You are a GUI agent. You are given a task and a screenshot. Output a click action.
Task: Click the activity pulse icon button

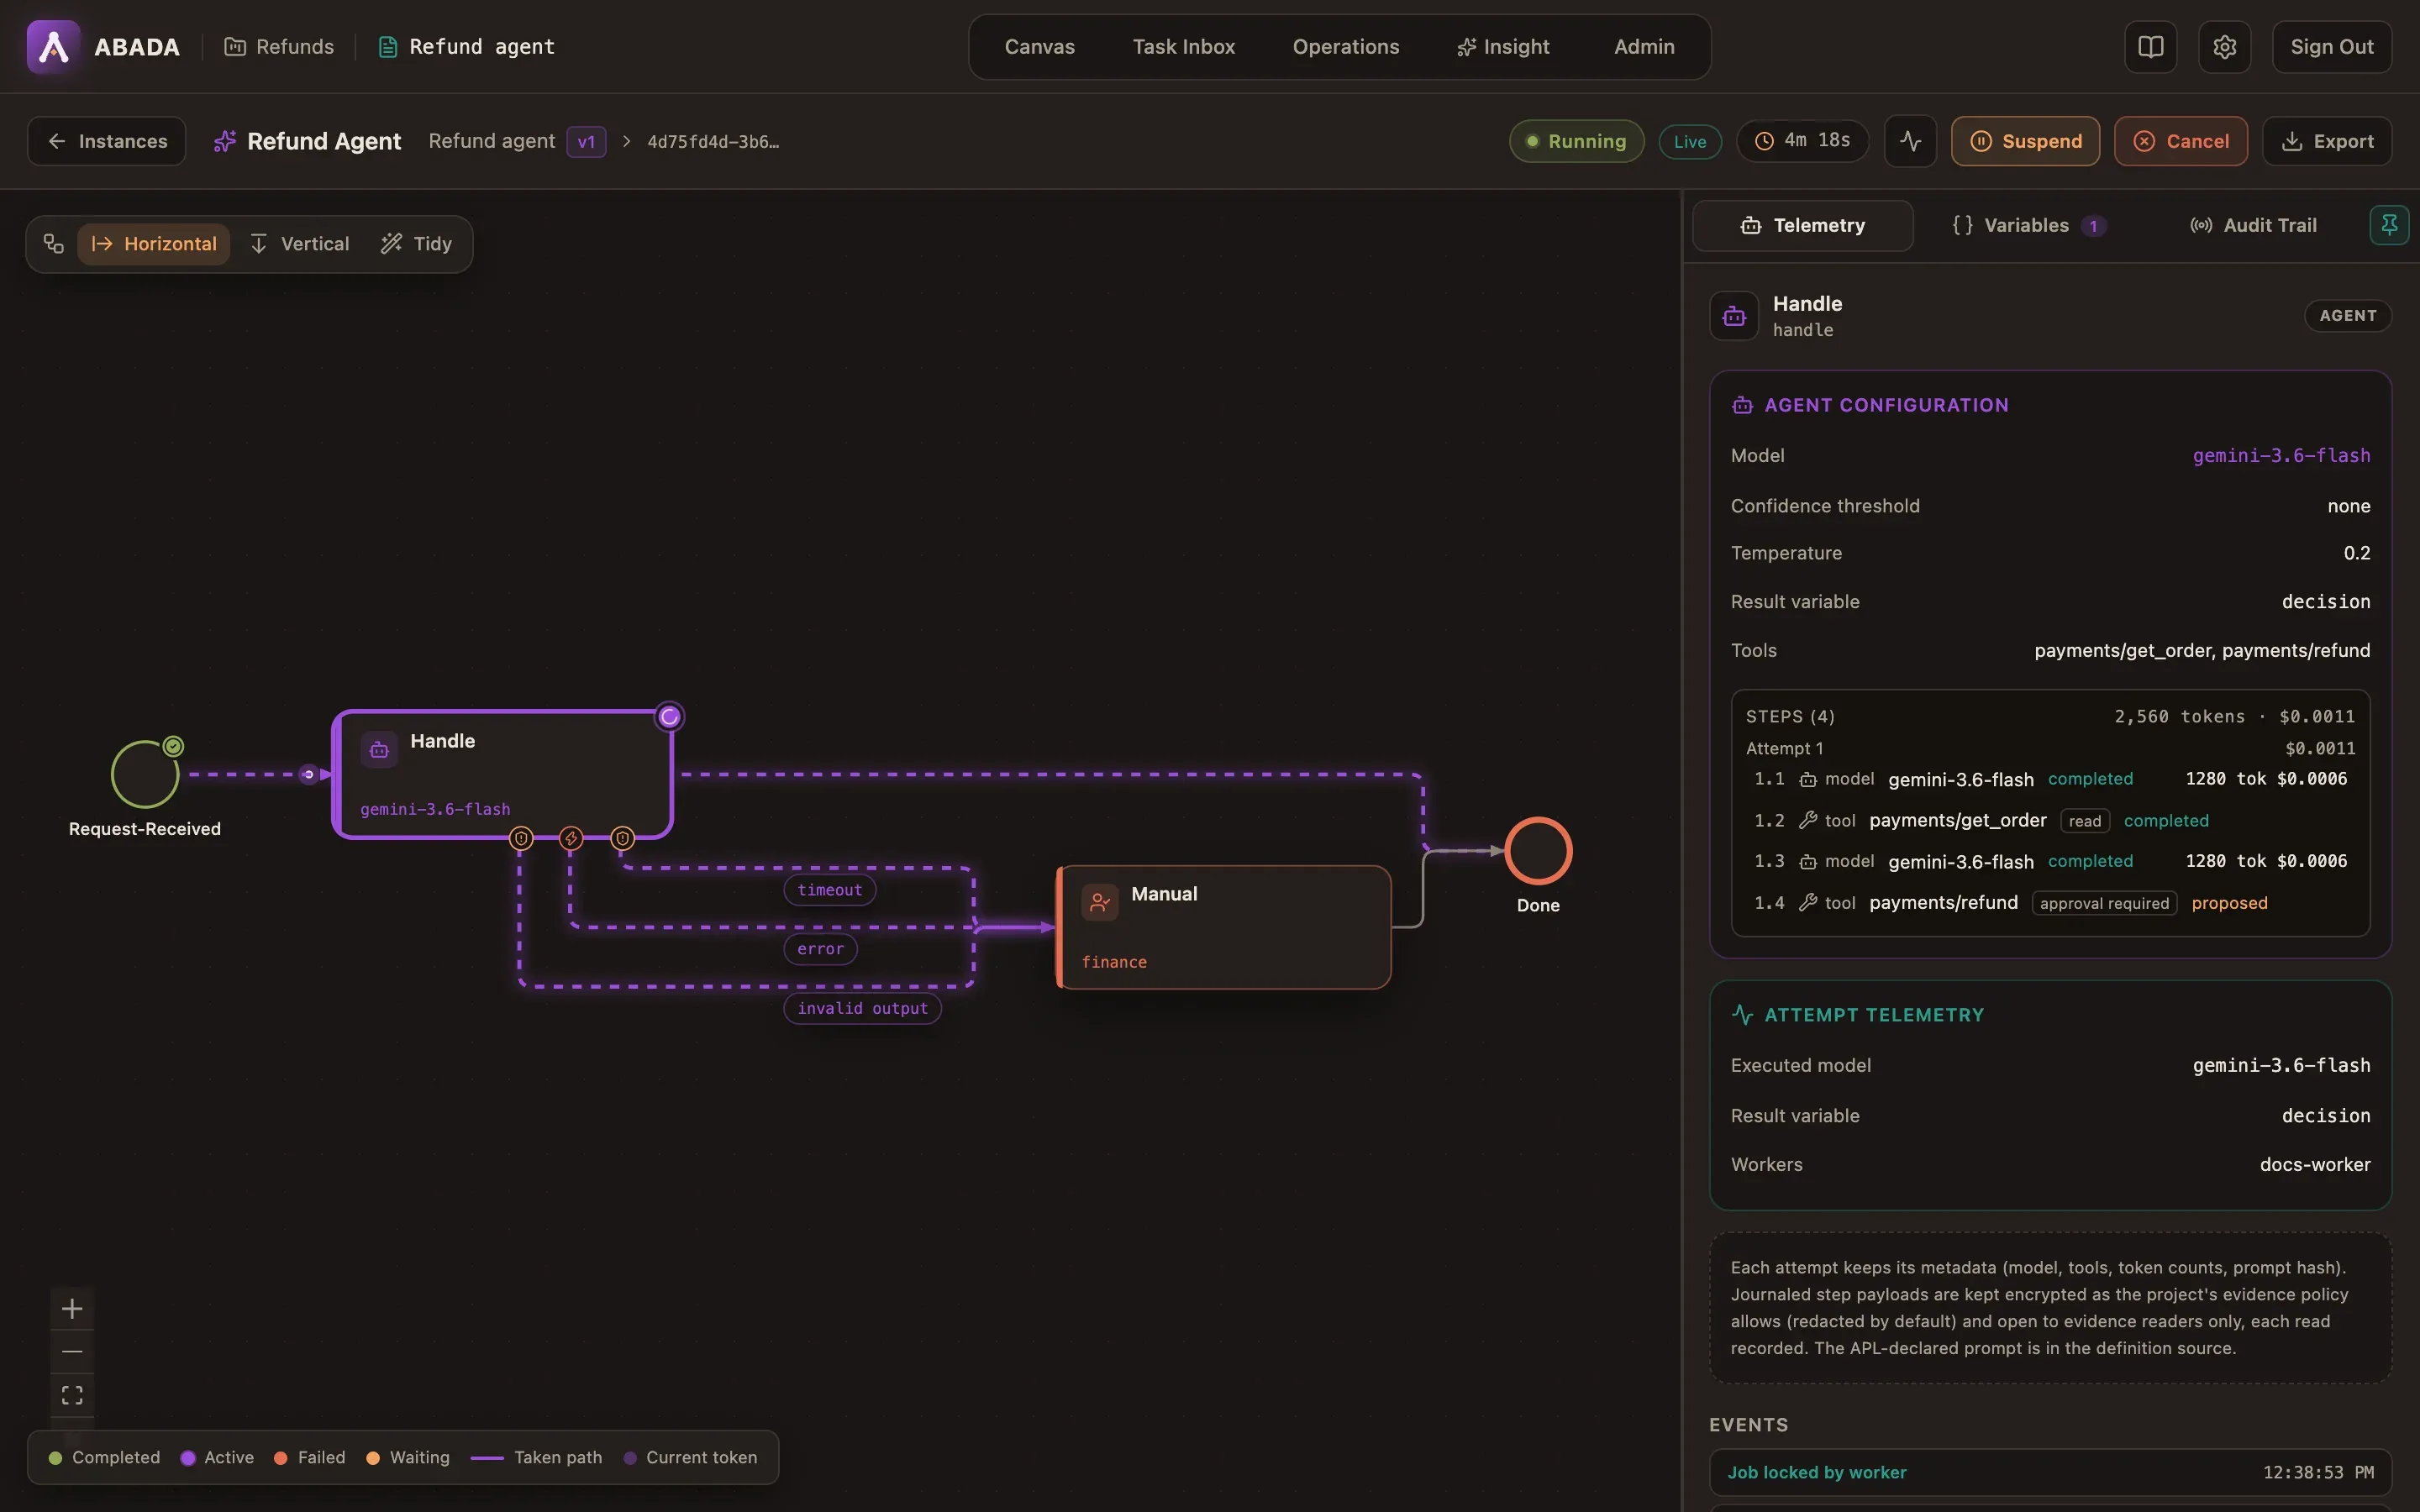[1910, 141]
